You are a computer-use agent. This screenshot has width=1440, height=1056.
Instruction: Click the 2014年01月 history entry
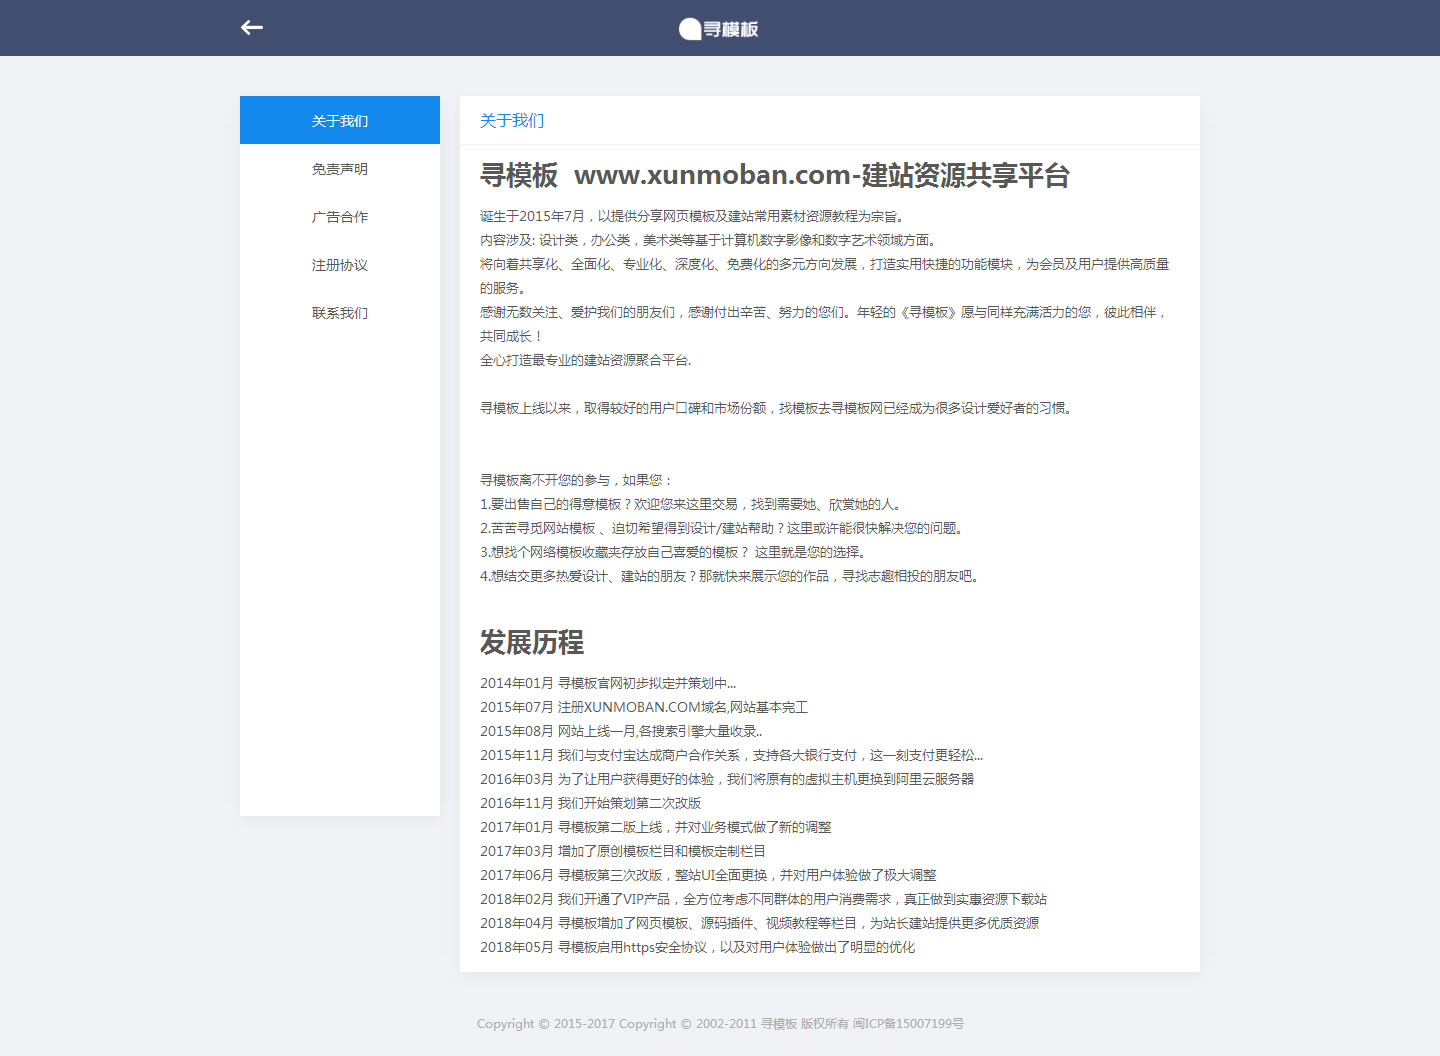608,683
